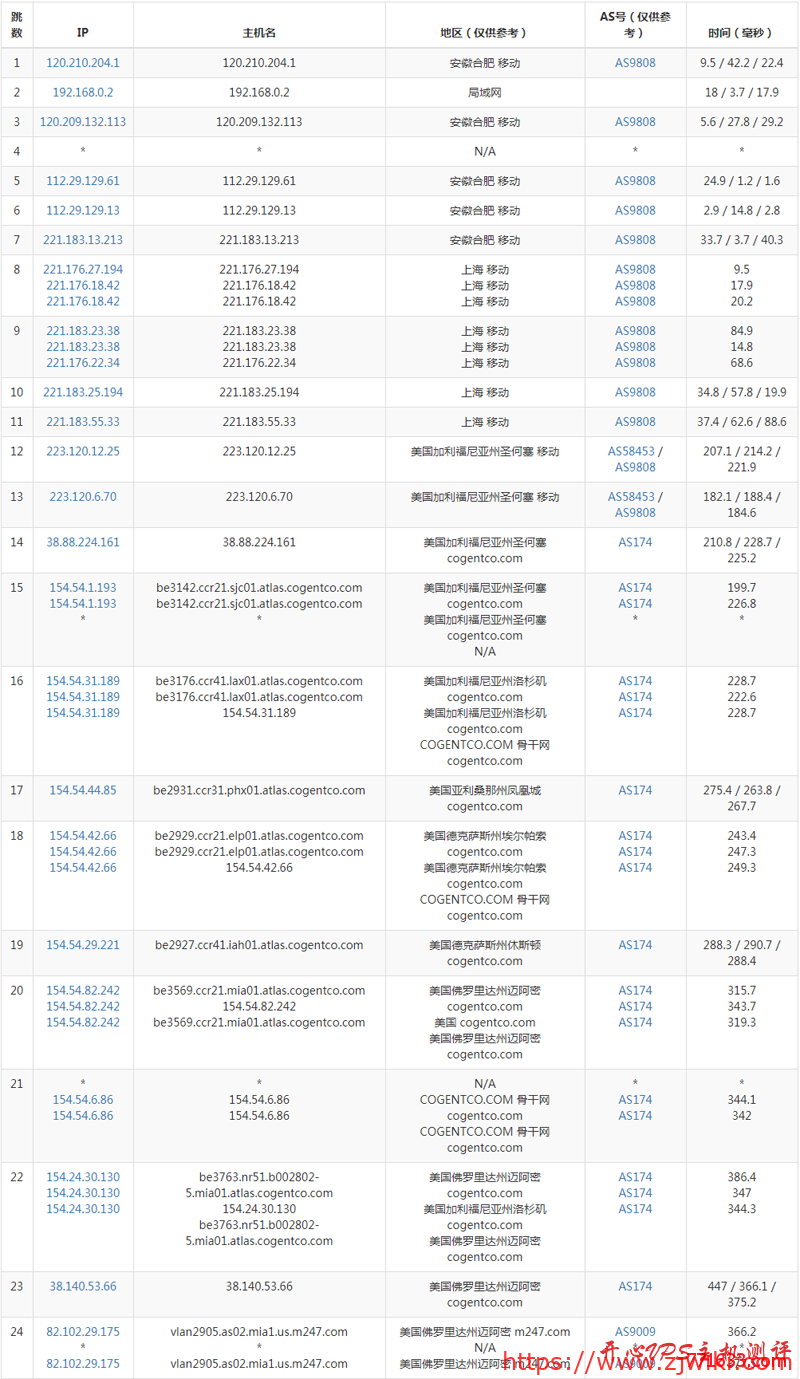
Task: Open IP link 120.209.132.113
Action: pyautogui.click(x=83, y=122)
